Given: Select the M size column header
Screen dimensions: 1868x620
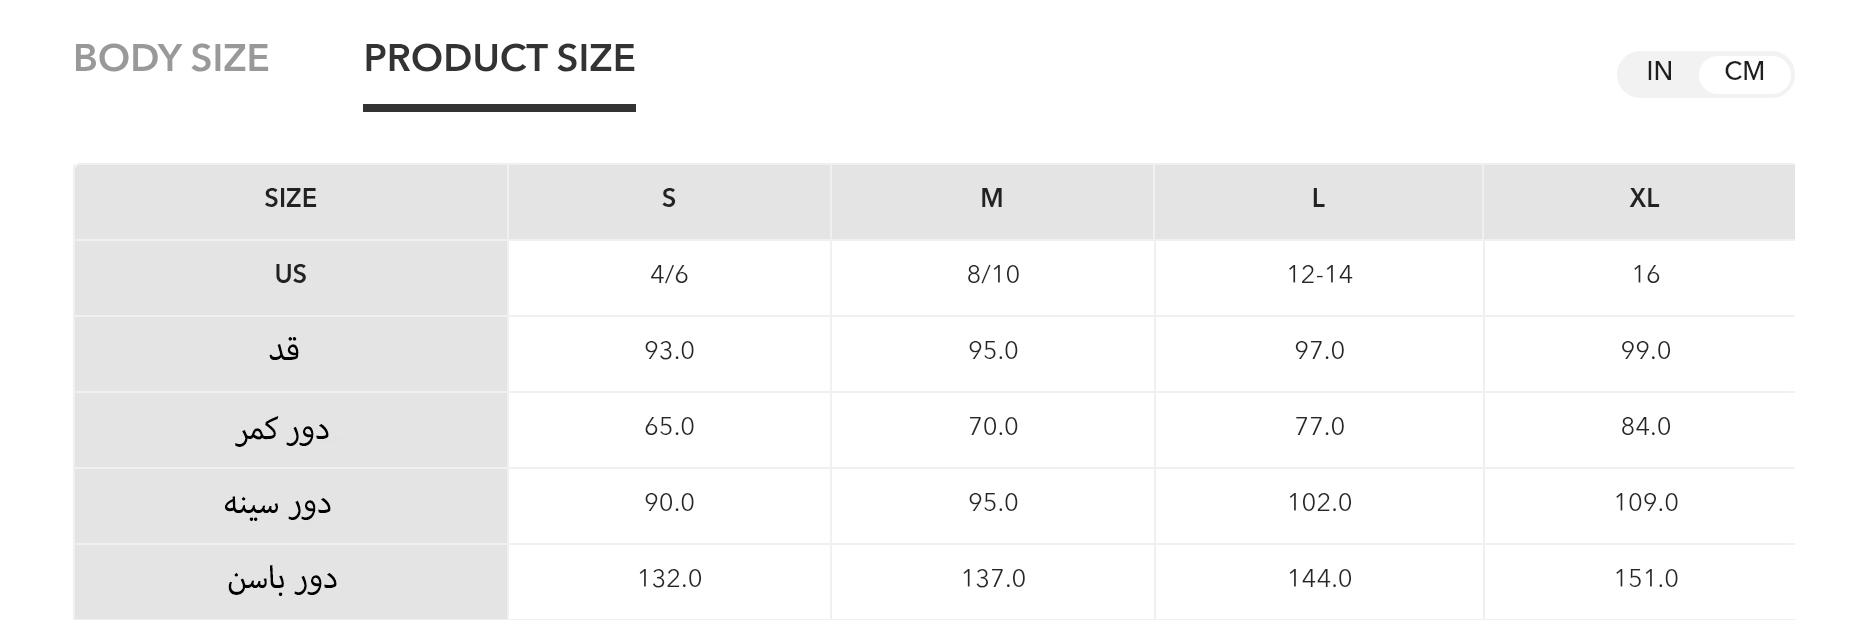Looking at the screenshot, I should point(992,198).
